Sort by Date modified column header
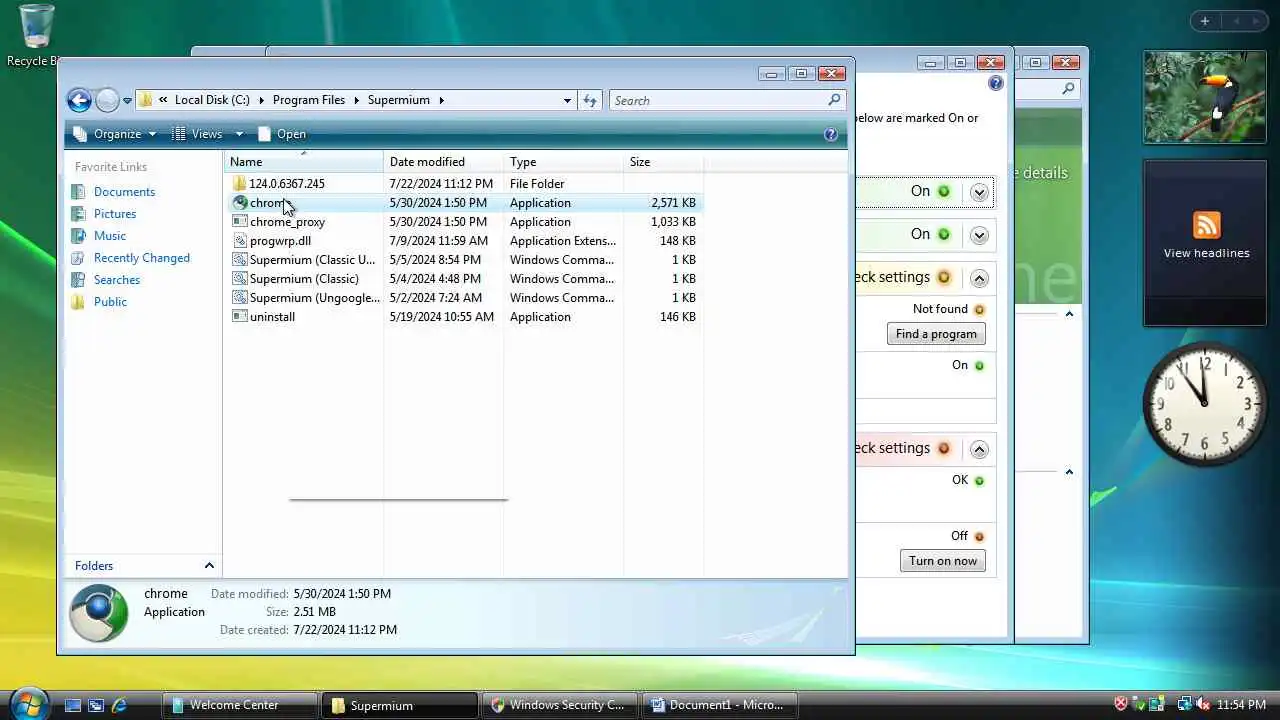 pos(443,162)
